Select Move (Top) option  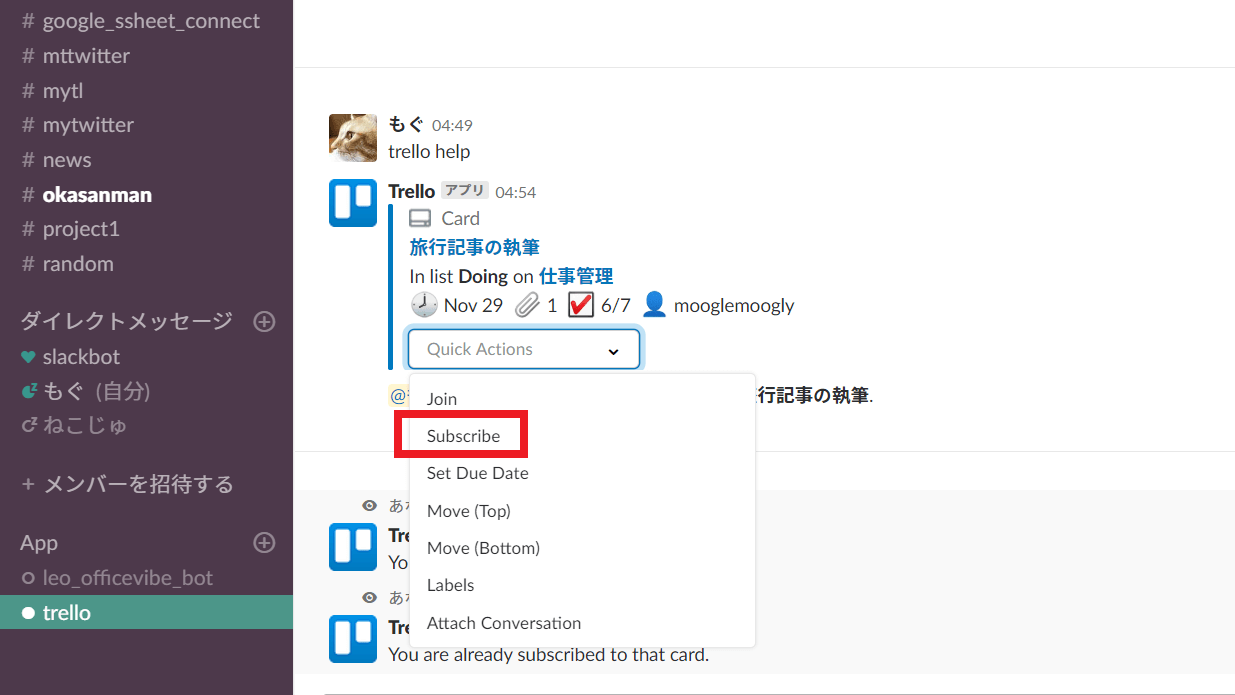[468, 511]
